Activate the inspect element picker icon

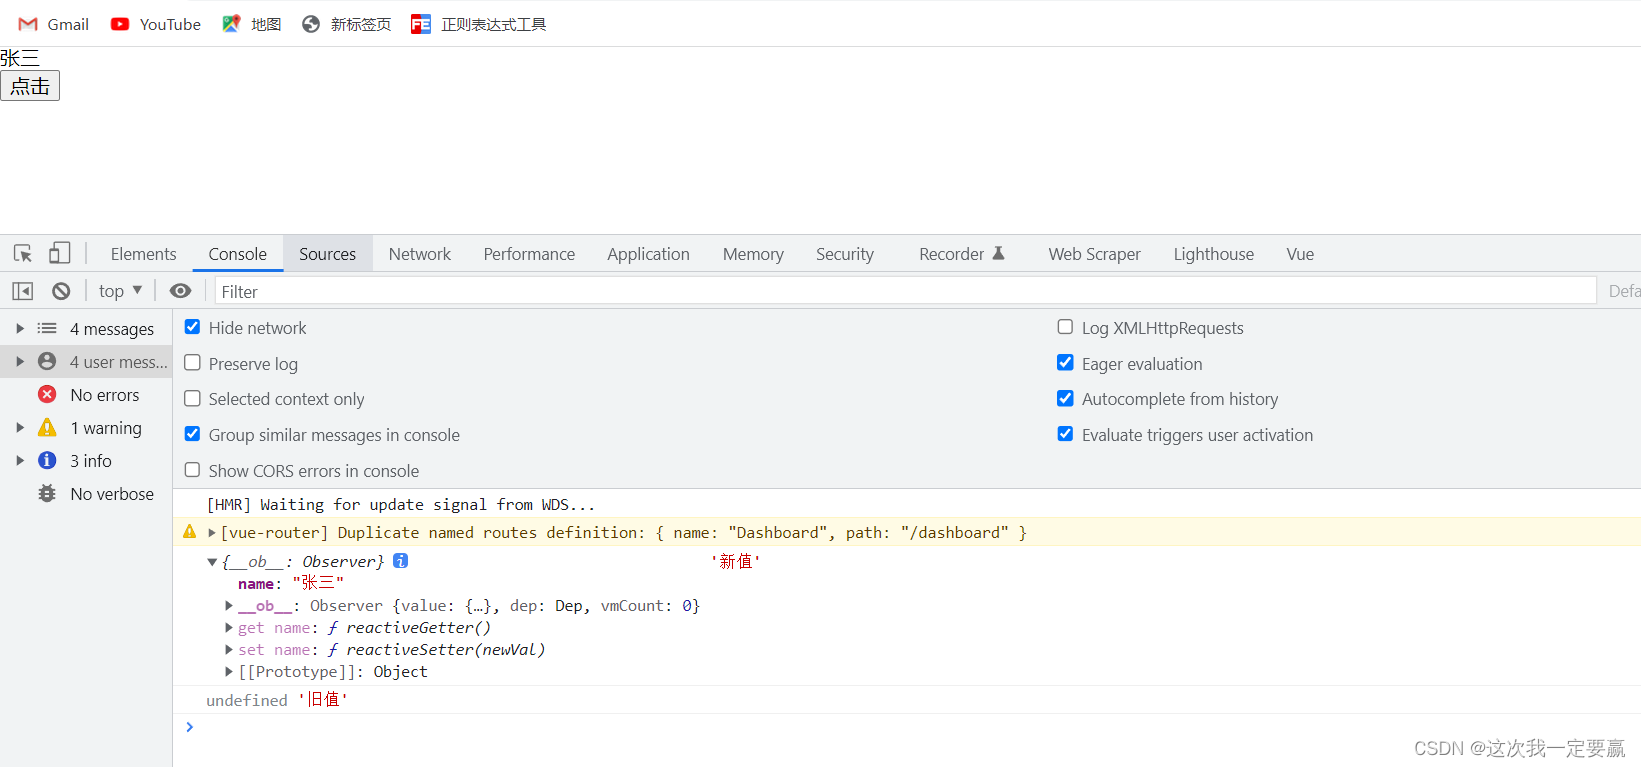click(x=23, y=253)
